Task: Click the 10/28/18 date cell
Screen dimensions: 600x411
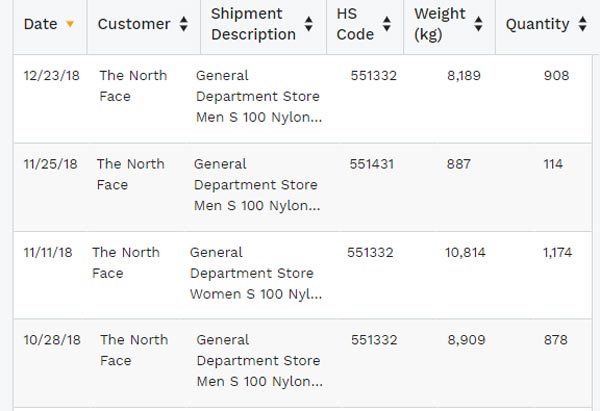Action: coord(50,340)
